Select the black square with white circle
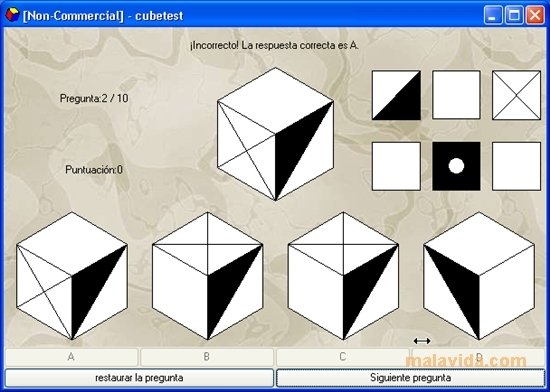 tap(456, 166)
